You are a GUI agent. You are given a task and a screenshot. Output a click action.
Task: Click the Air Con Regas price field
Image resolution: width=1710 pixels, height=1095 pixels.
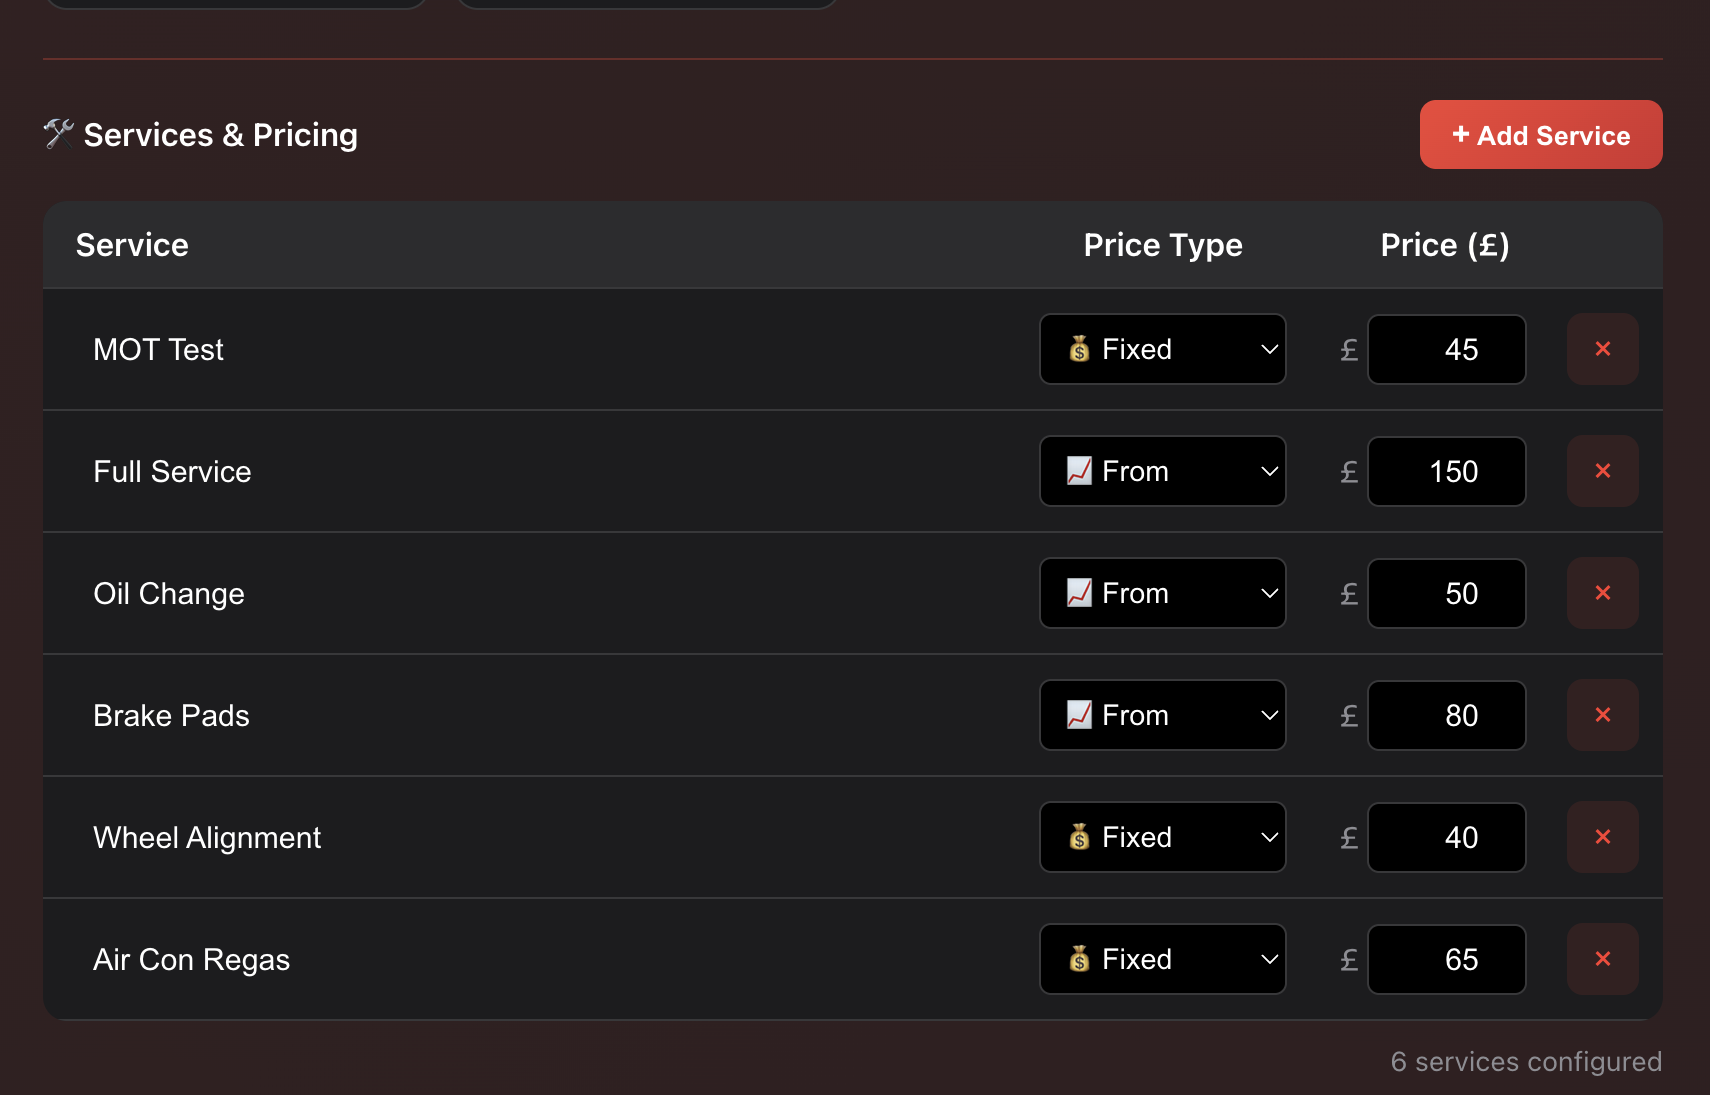coord(1446,959)
